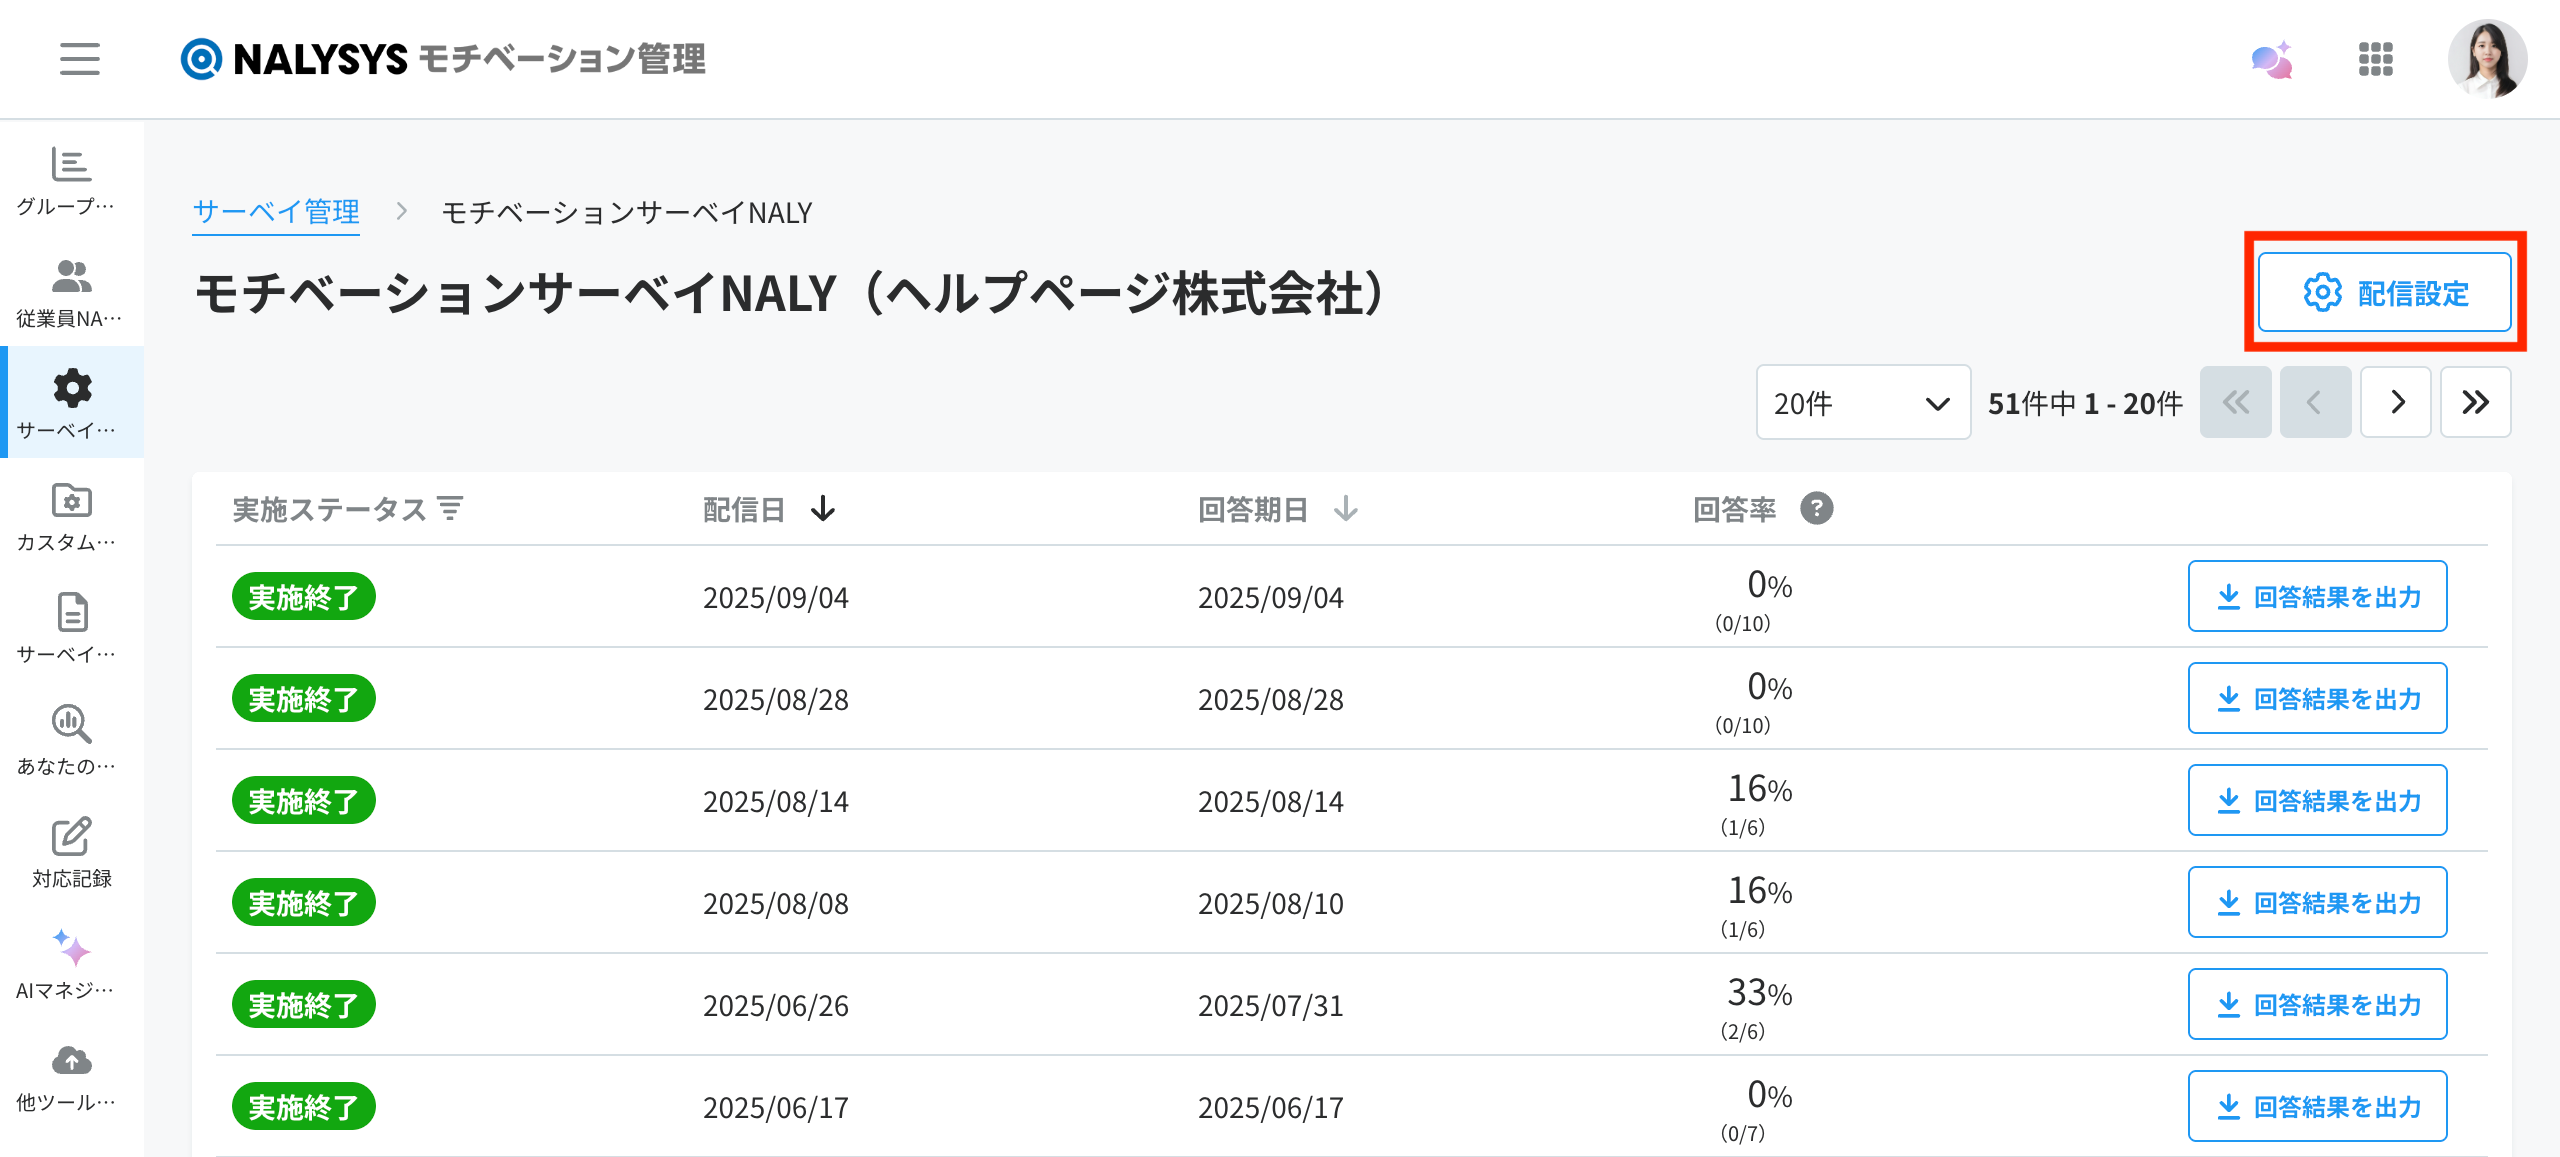Open the apps grid launcher
Screen dimensions: 2560x1157
(x=2375, y=59)
